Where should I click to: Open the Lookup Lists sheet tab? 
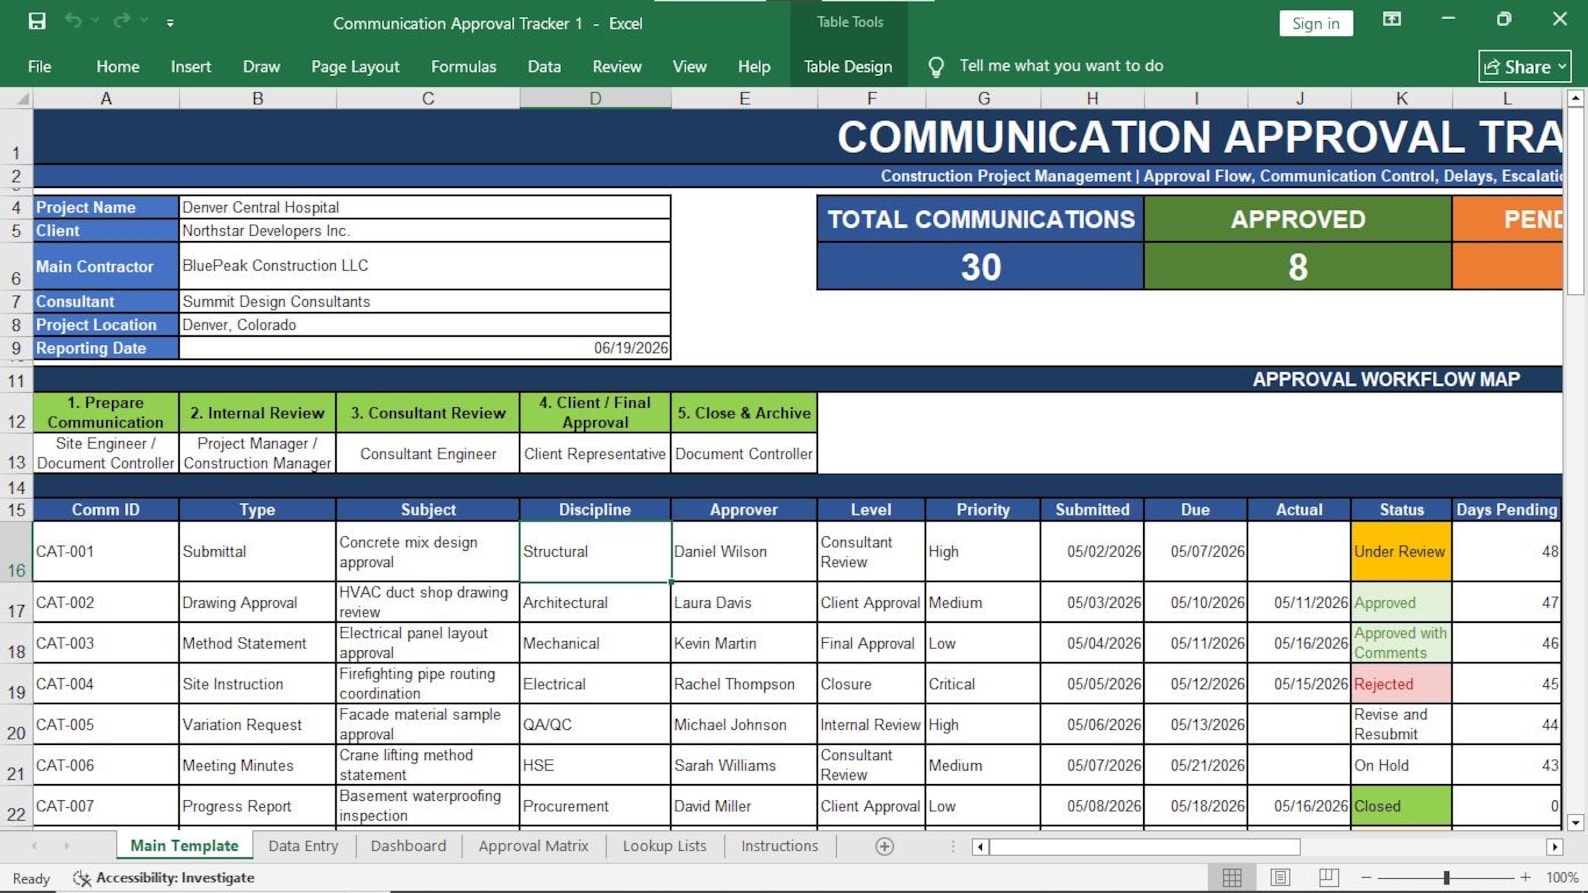(x=664, y=846)
